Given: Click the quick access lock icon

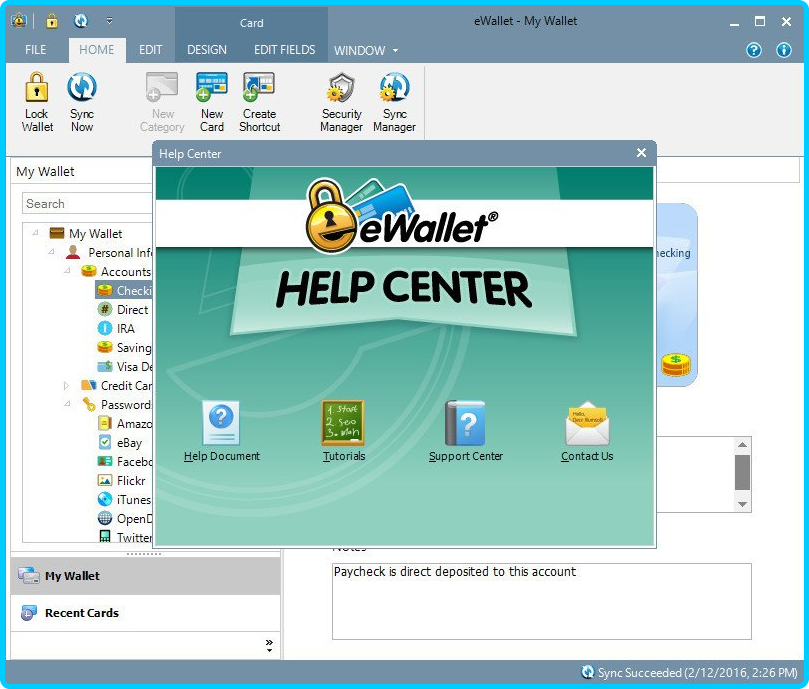Looking at the screenshot, I should [52, 21].
